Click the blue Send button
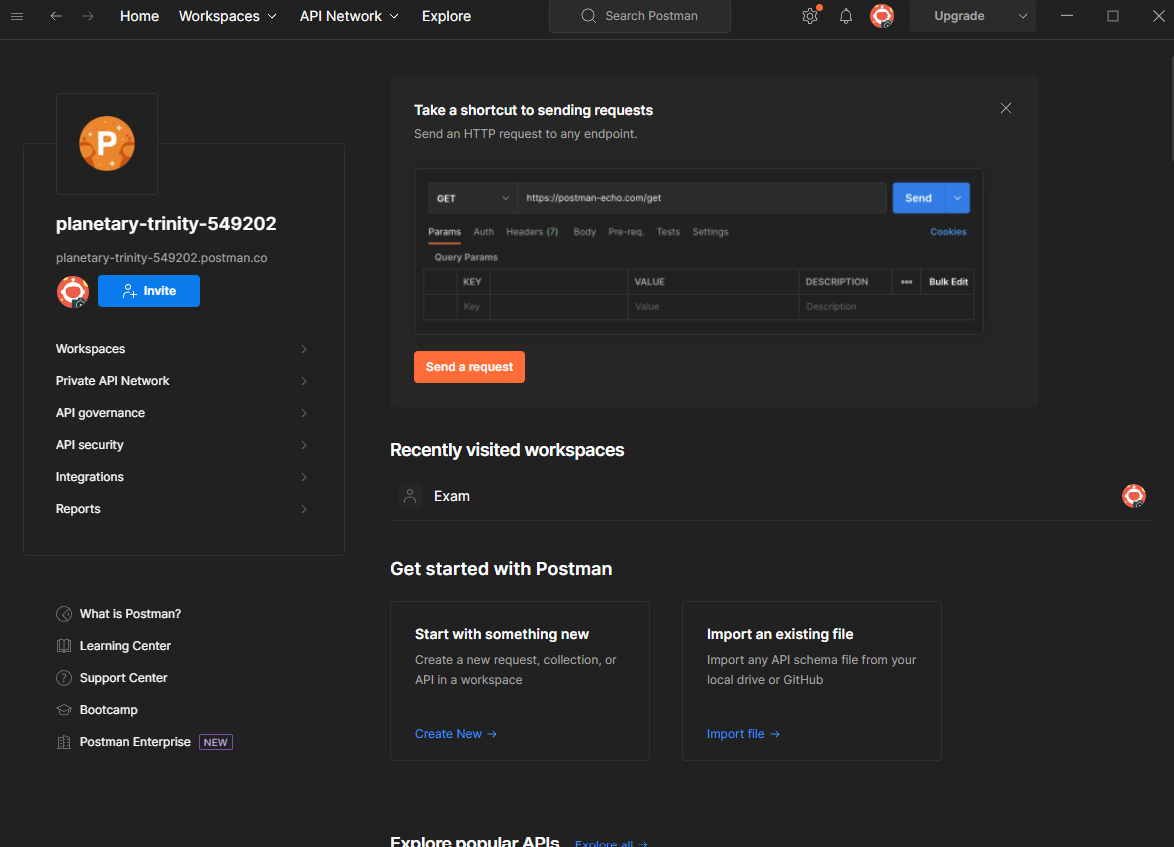Screen dimensions: 1174x847 (x=918, y=198)
